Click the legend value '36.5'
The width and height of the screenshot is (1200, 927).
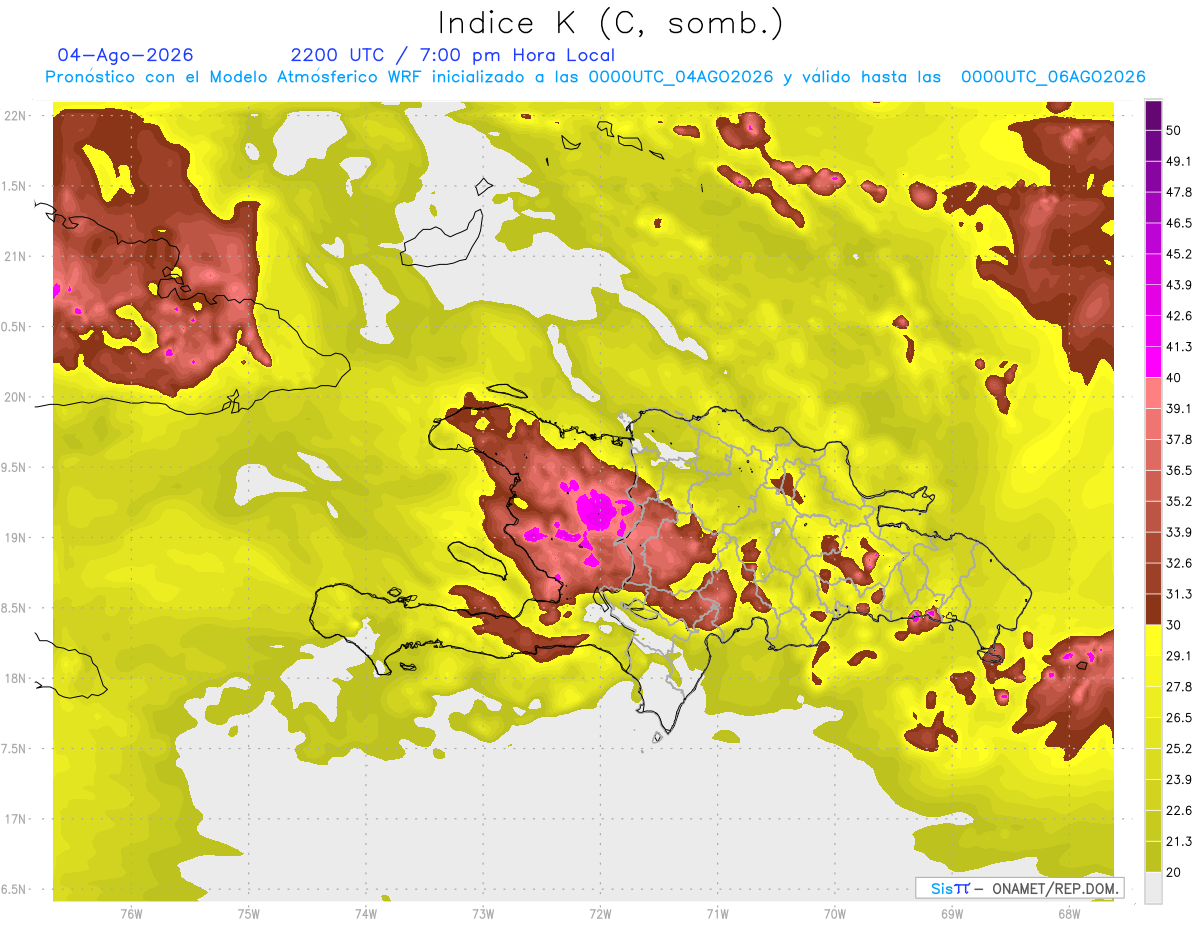coord(1178,470)
